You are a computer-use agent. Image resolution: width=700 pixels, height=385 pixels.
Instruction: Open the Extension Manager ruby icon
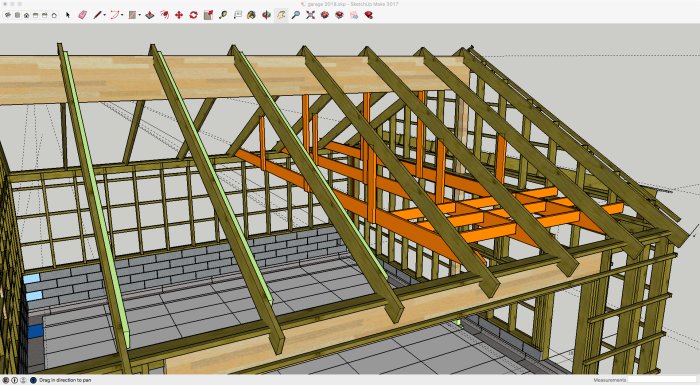click(369, 15)
